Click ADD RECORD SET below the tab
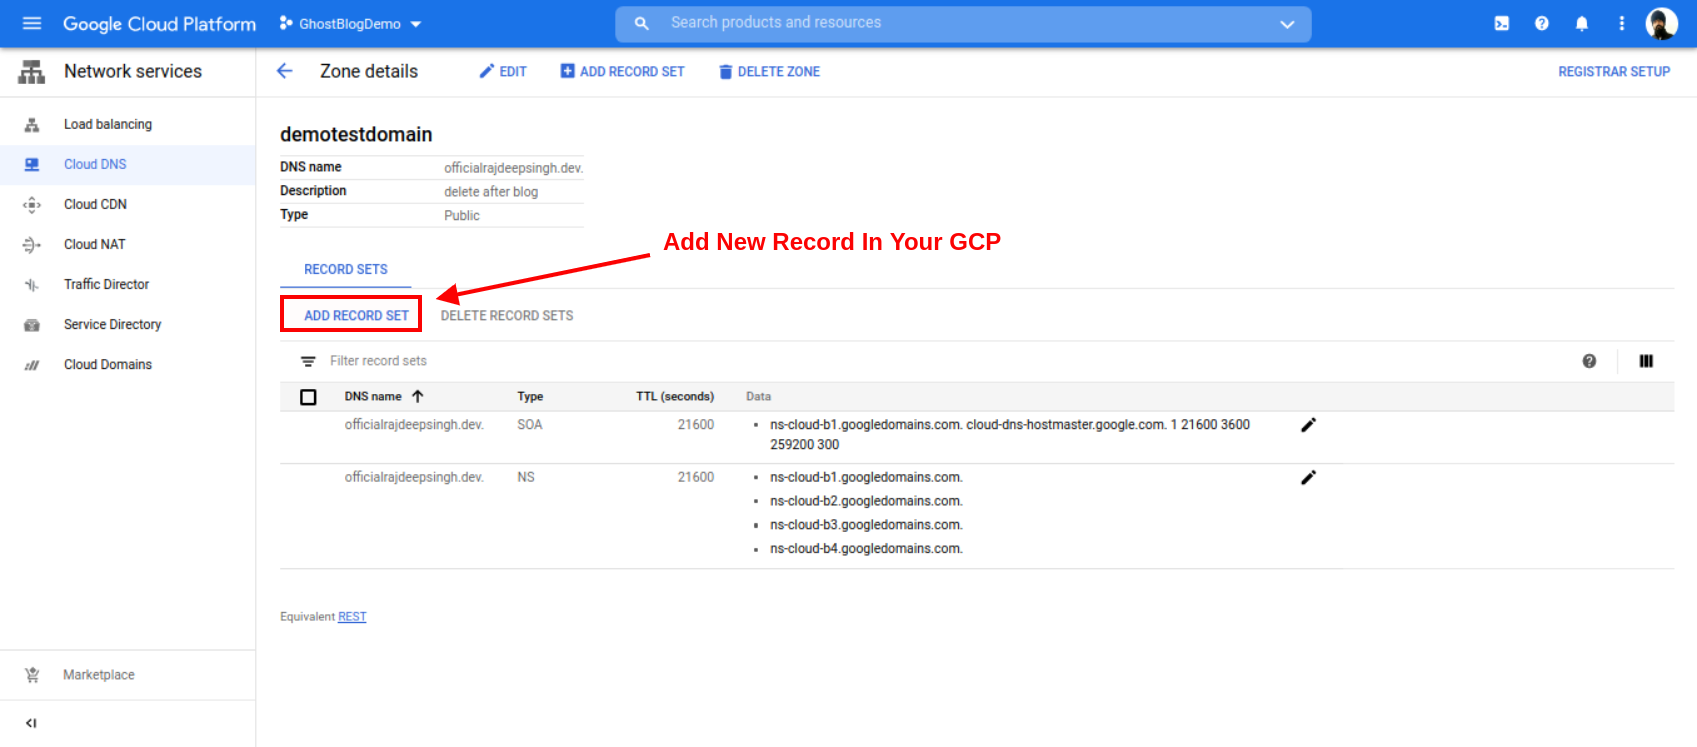Image resolution: width=1697 pixels, height=747 pixels. 356,315
